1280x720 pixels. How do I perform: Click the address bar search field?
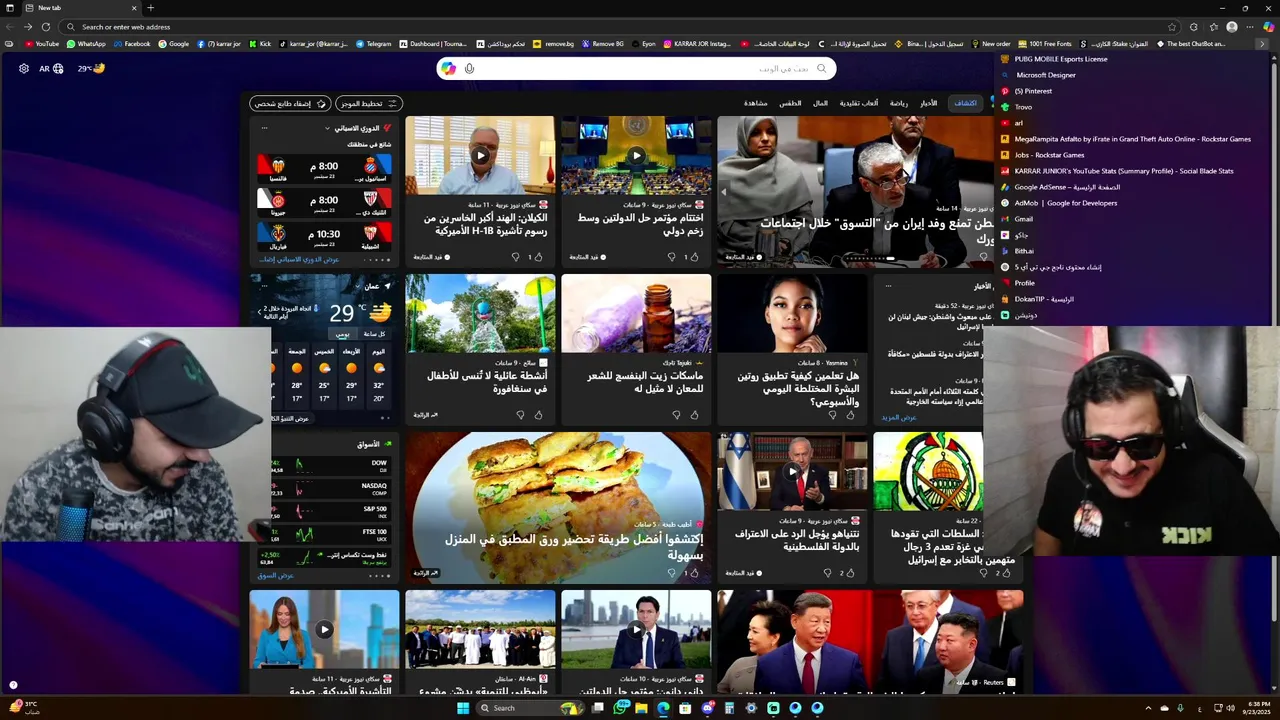pyautogui.click(x=620, y=27)
